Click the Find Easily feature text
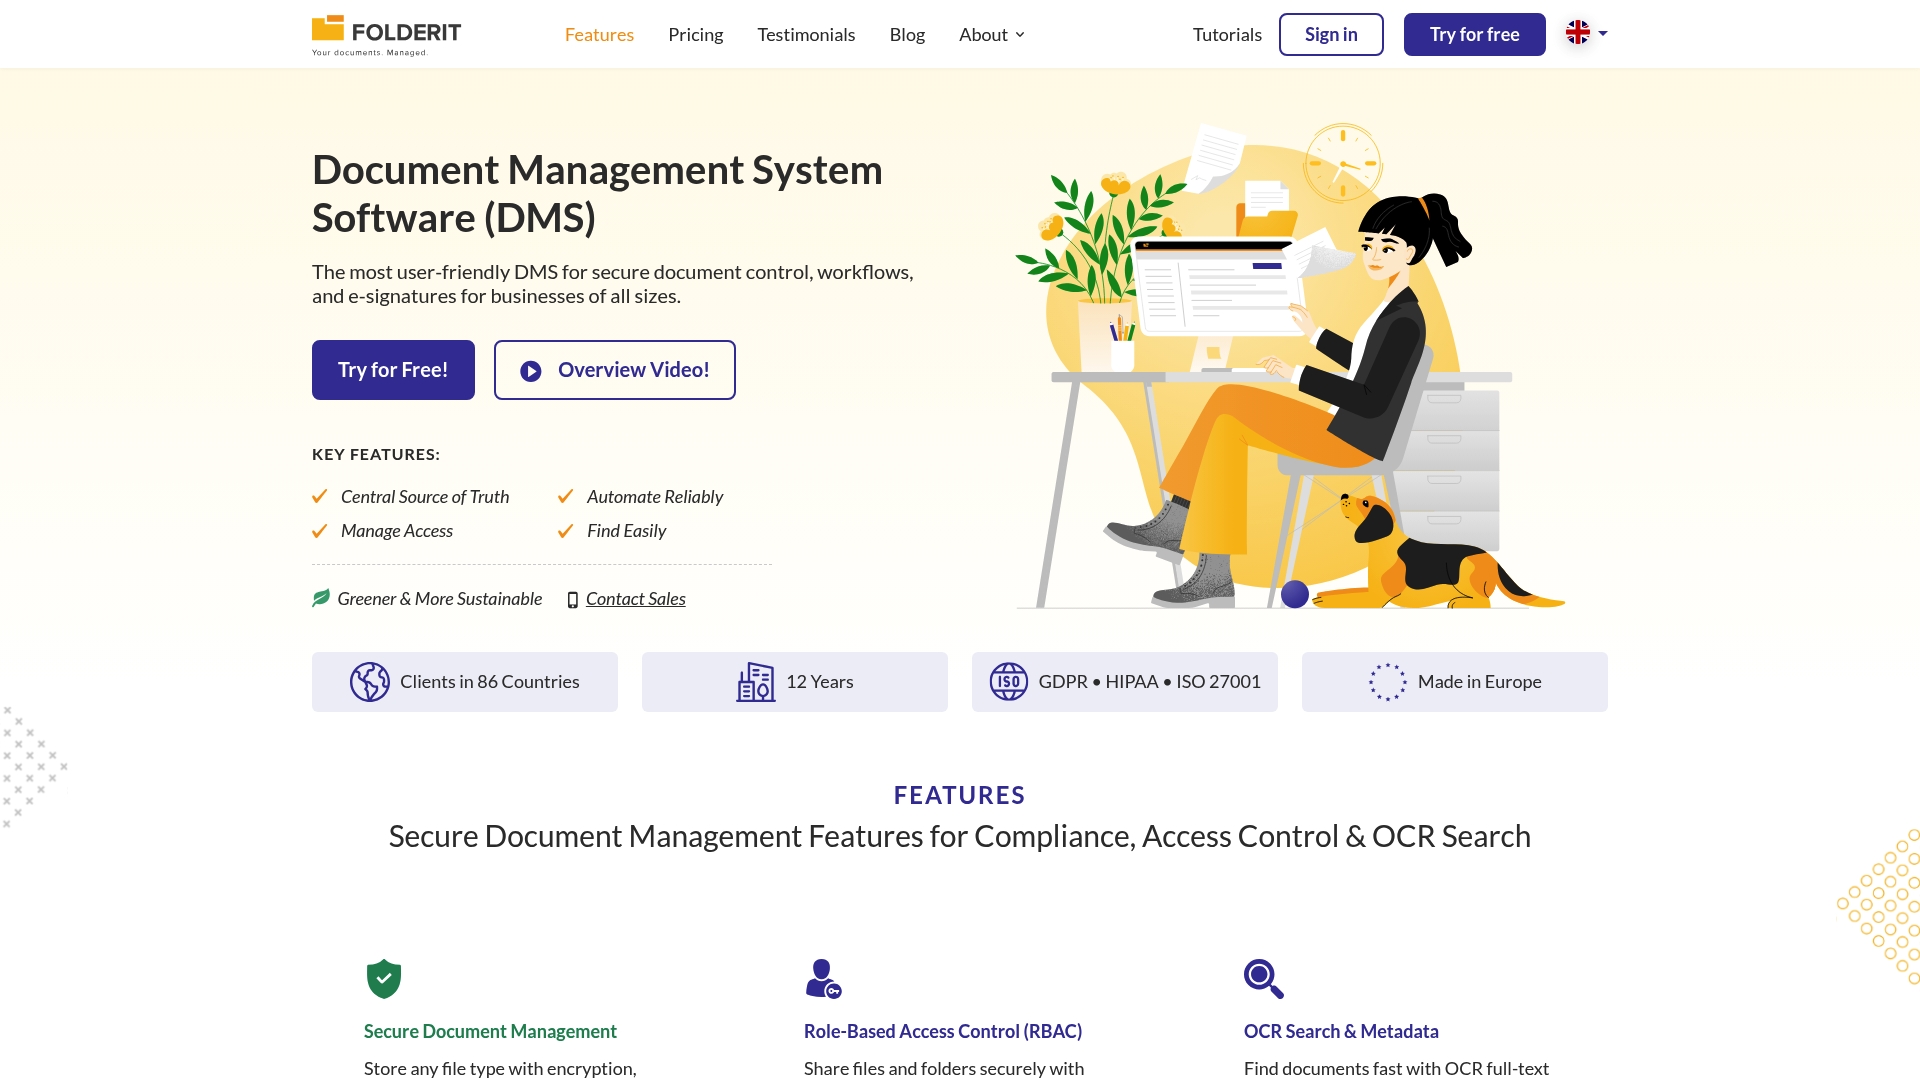This screenshot has height=1080, width=1920. point(626,531)
